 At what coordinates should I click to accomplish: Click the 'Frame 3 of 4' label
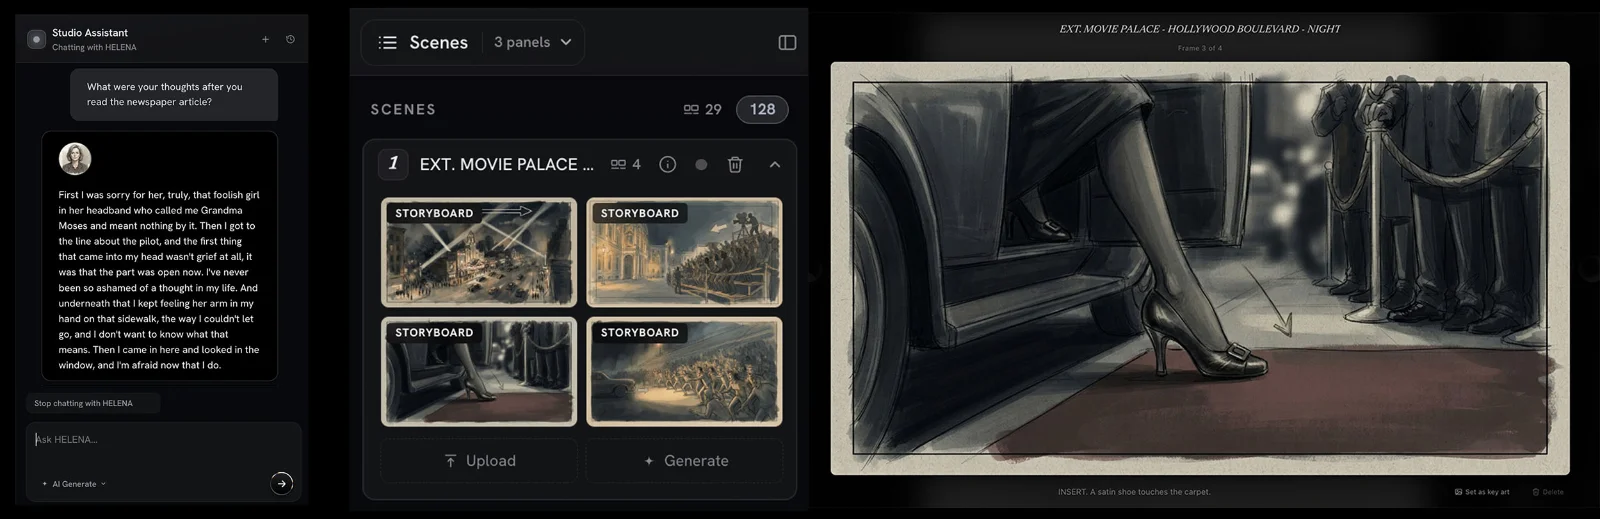(x=1199, y=48)
